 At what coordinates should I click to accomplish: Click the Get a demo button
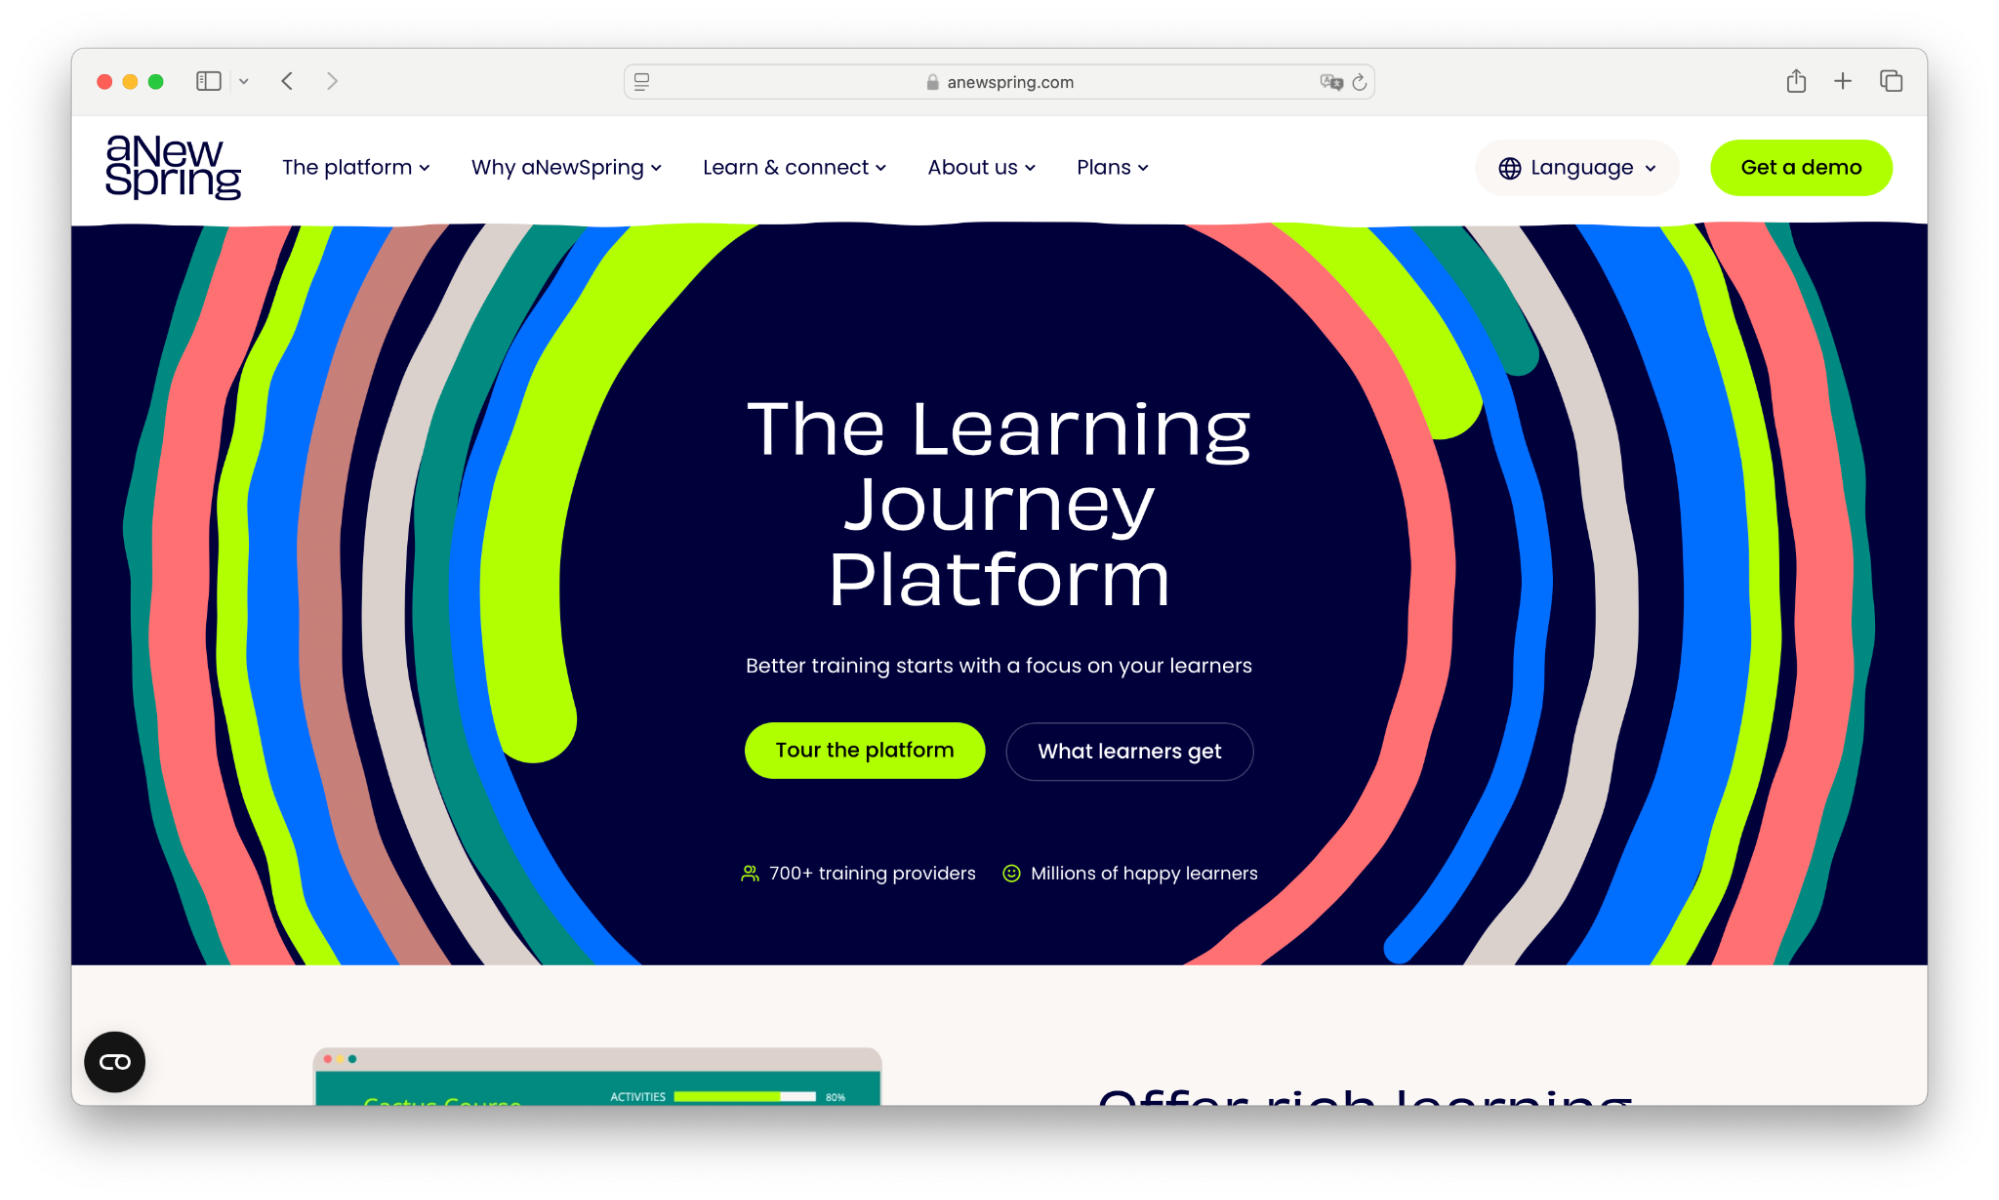[1800, 167]
